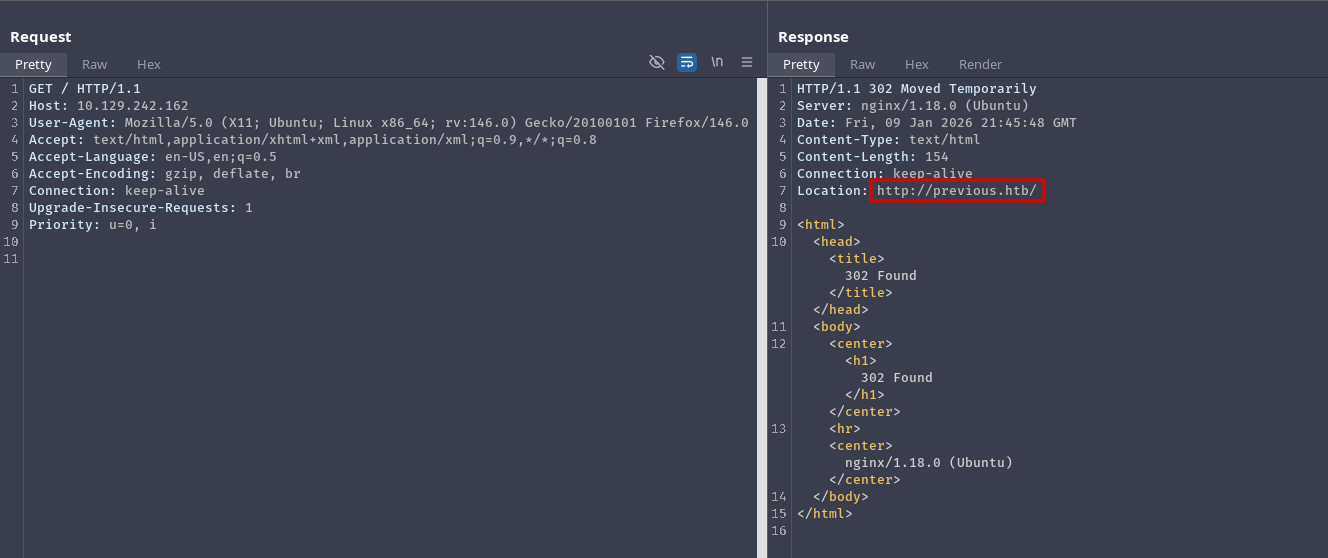1328x558 pixels.
Task: Select the Response Pretty tab
Action: point(801,64)
